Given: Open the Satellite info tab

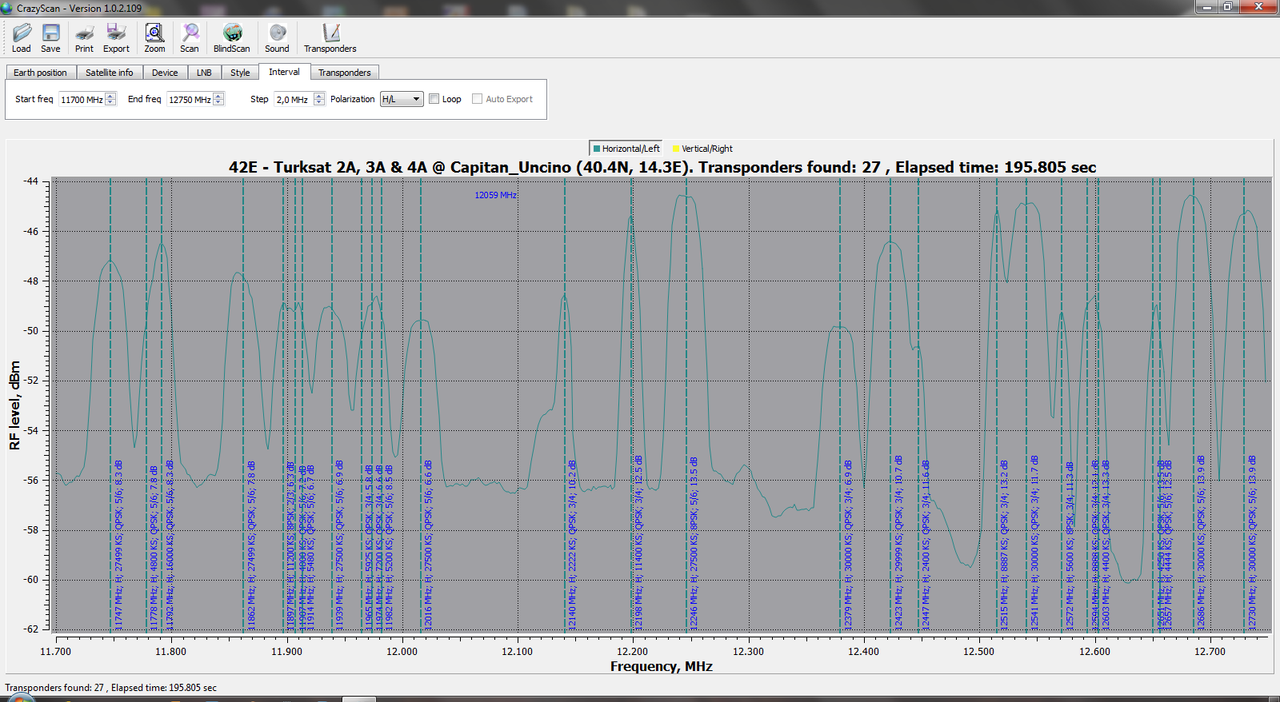Looking at the screenshot, I should pyautogui.click(x=109, y=72).
